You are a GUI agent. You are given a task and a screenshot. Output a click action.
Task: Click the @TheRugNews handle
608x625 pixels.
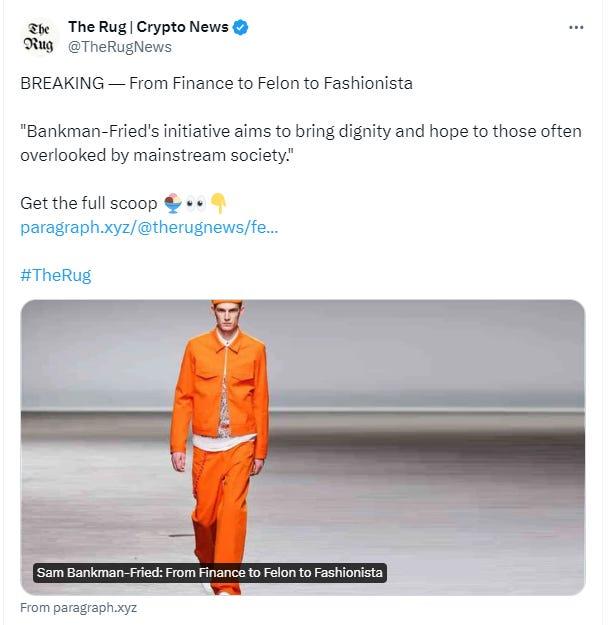click(119, 47)
